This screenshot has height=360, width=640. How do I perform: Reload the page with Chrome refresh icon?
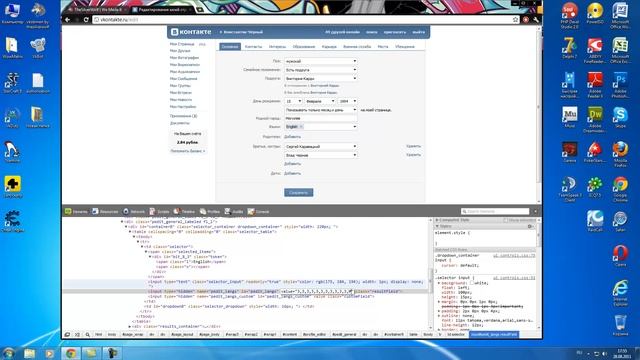(86, 20)
